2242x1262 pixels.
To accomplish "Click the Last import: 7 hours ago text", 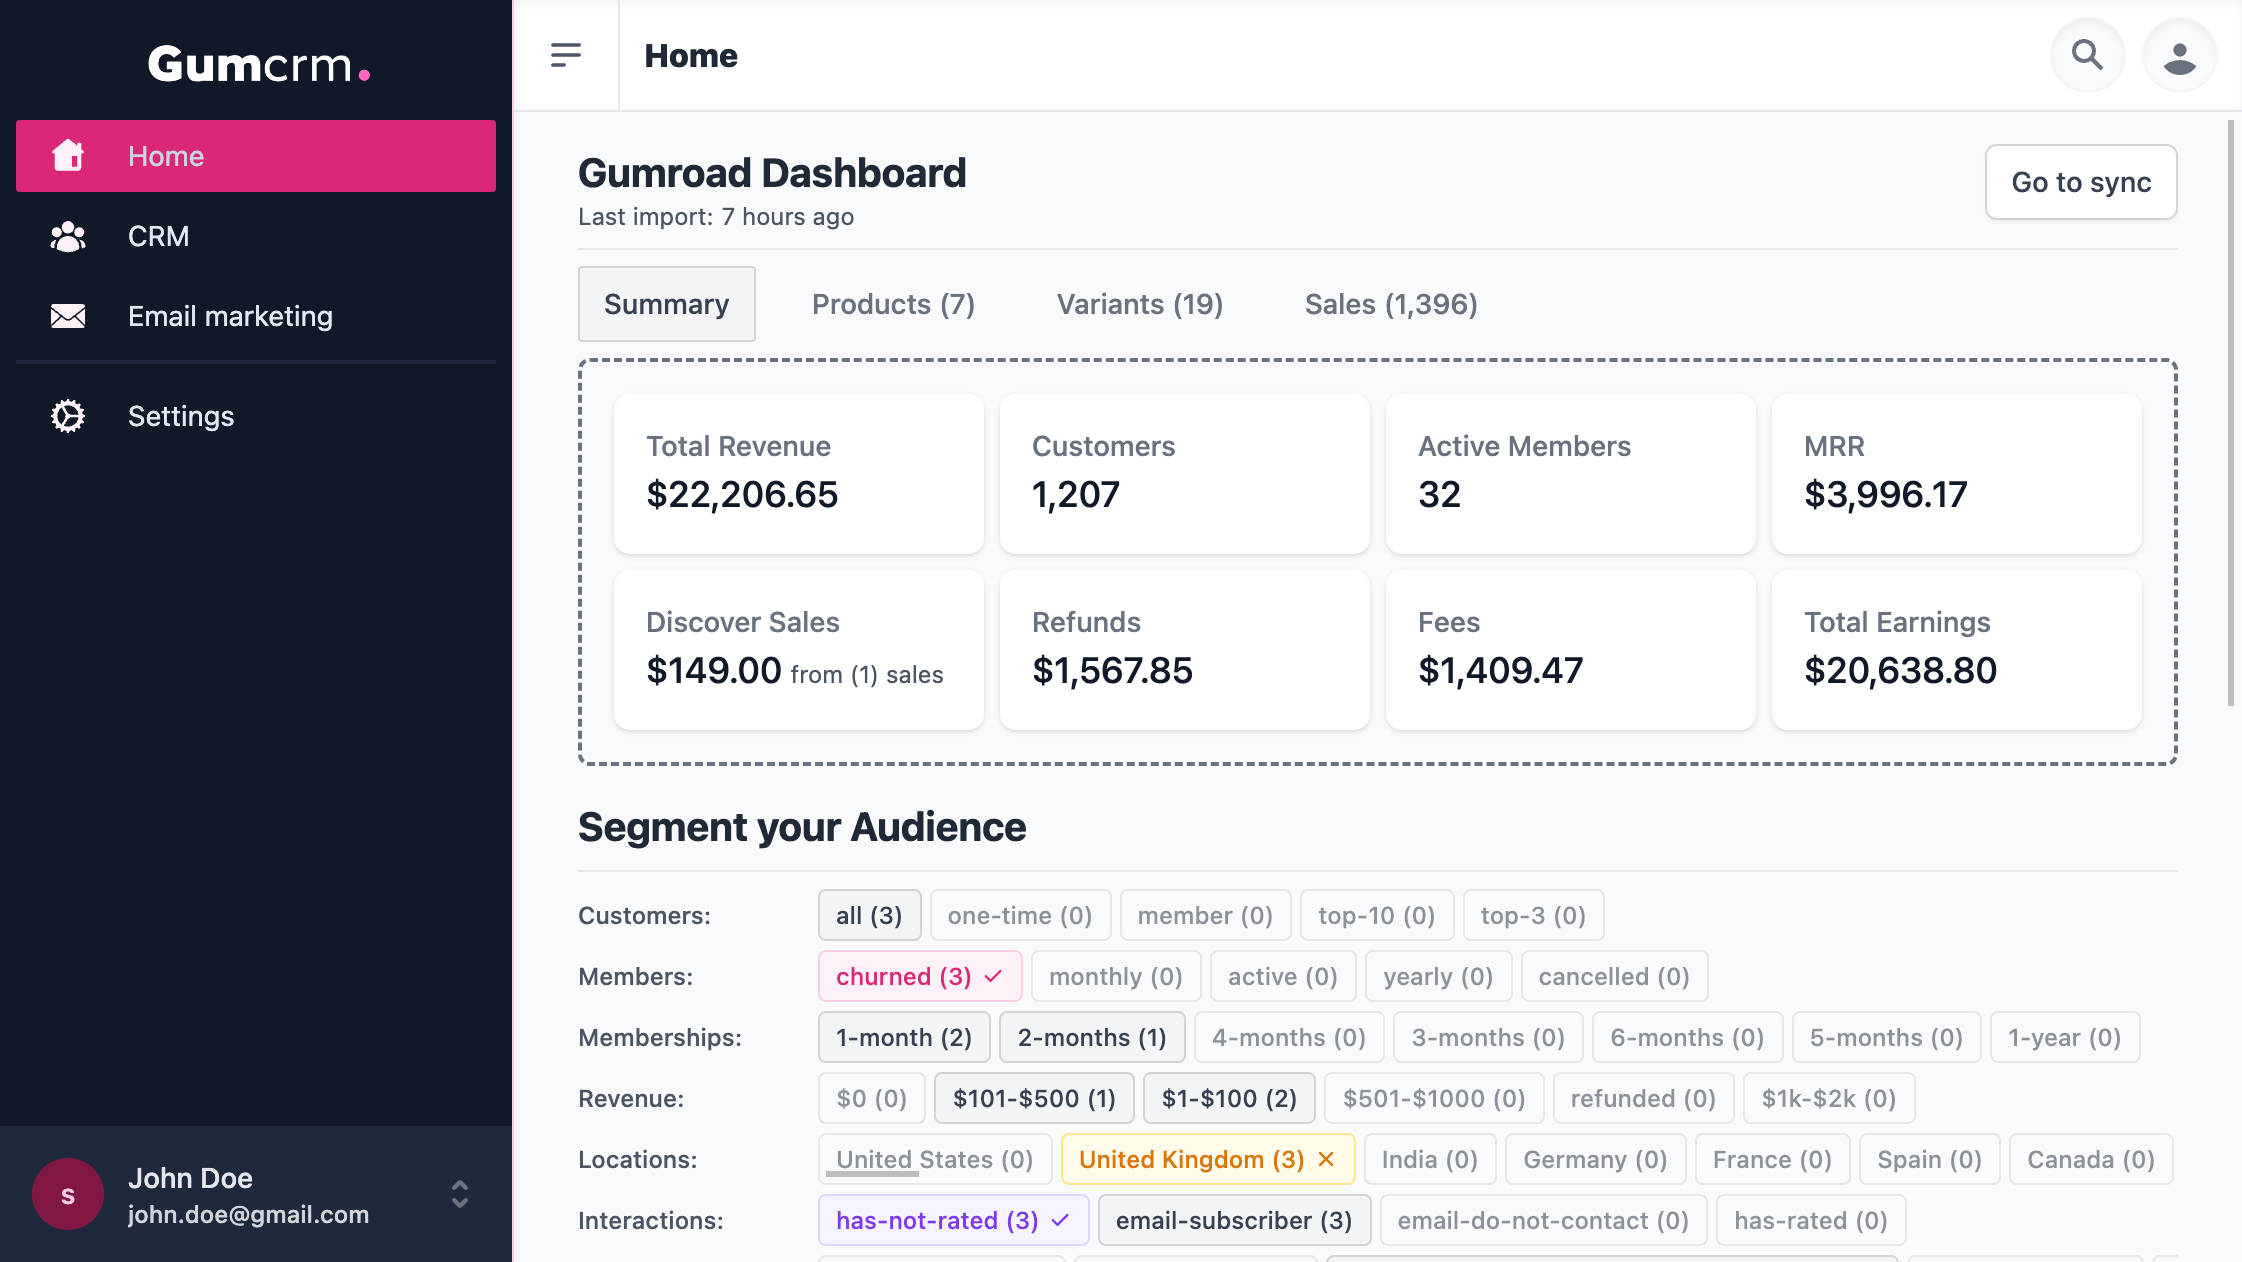I will coord(716,217).
